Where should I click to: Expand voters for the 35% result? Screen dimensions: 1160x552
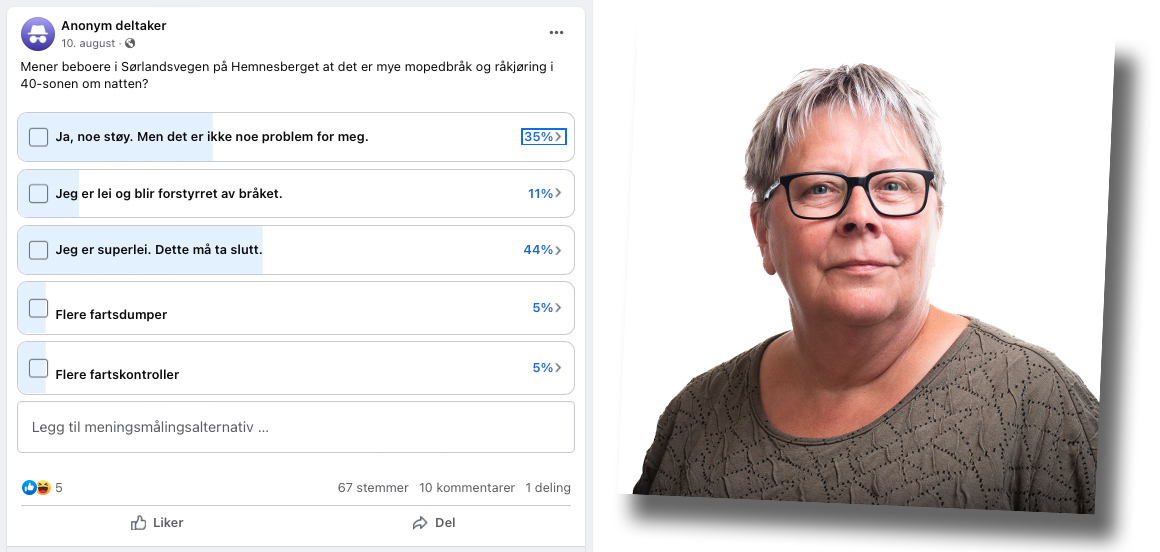(x=544, y=137)
